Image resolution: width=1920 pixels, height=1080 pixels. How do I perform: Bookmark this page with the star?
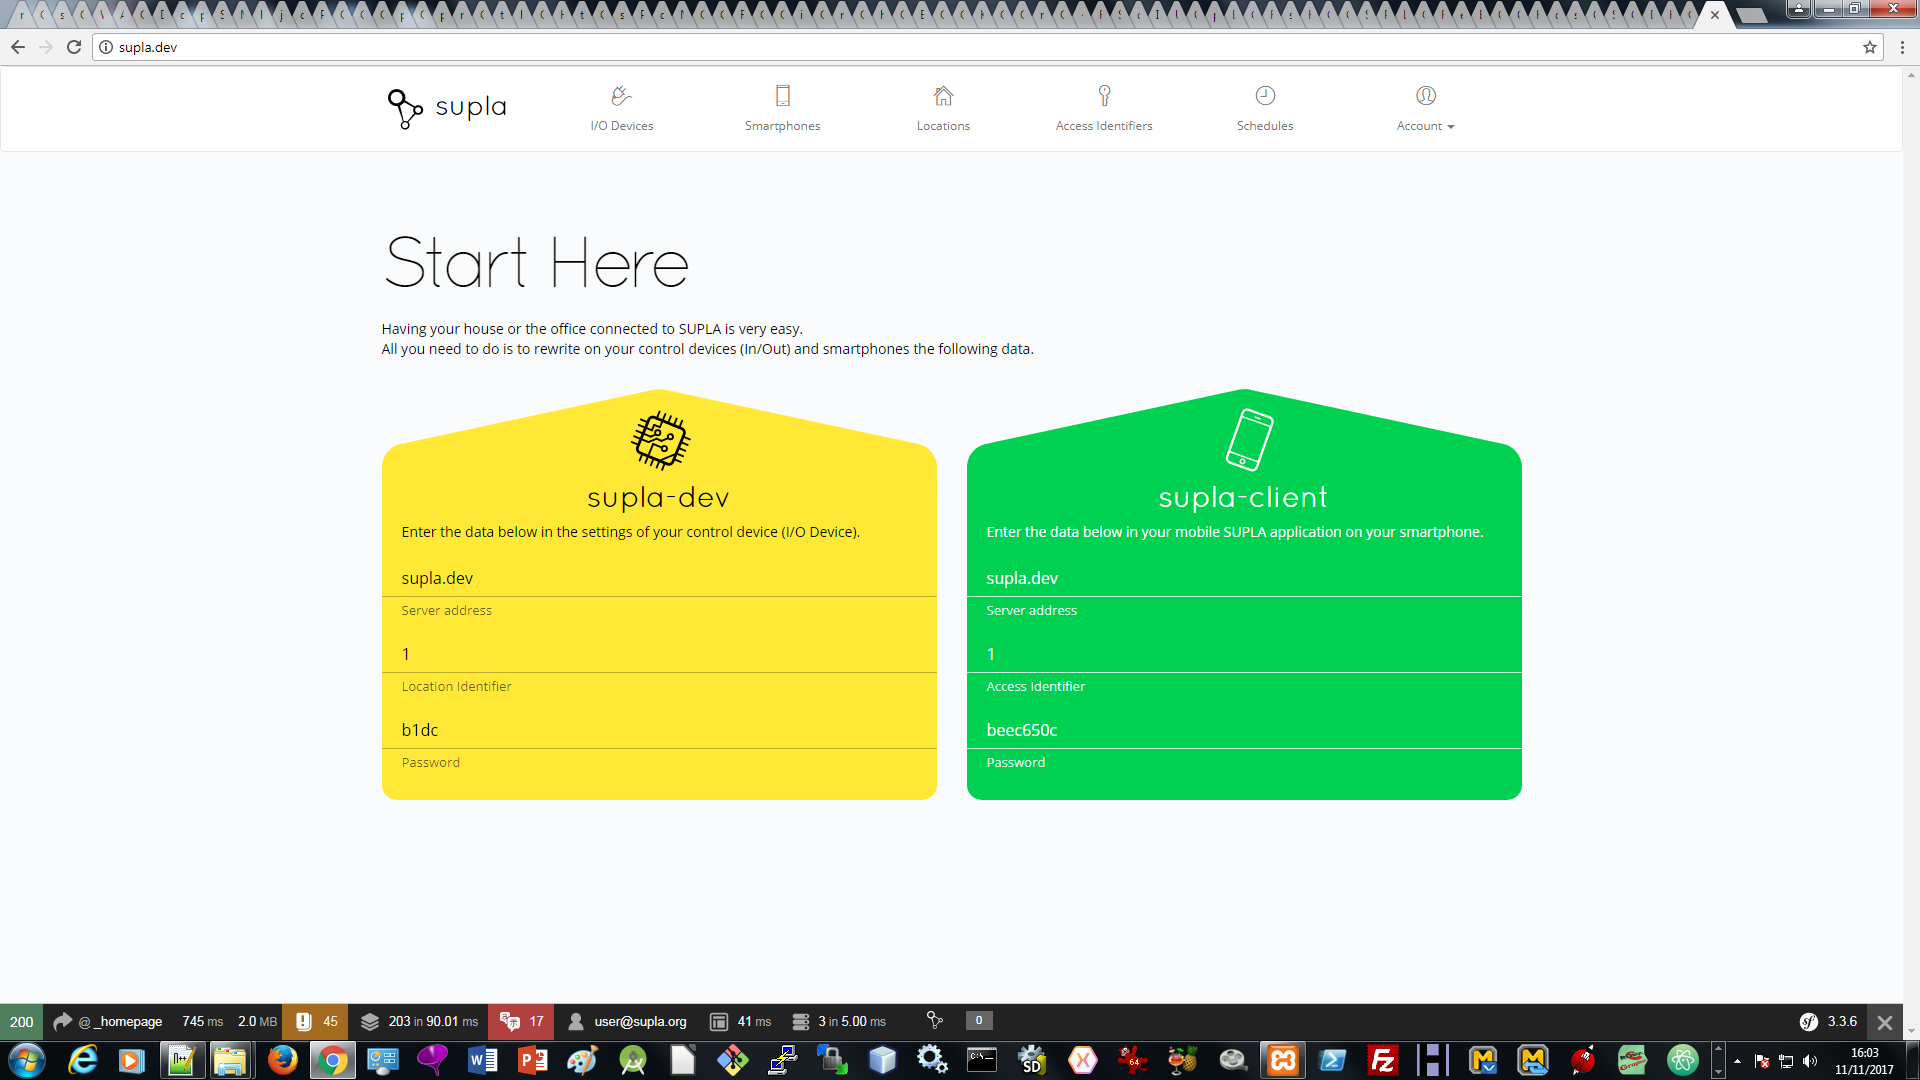[x=1869, y=47]
